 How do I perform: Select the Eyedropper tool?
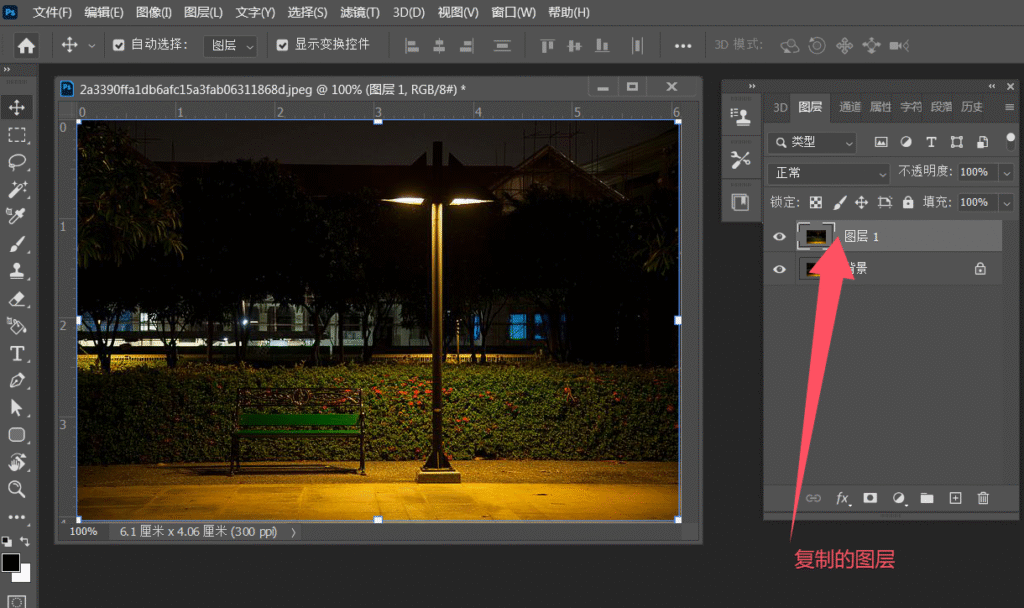[x=17, y=216]
